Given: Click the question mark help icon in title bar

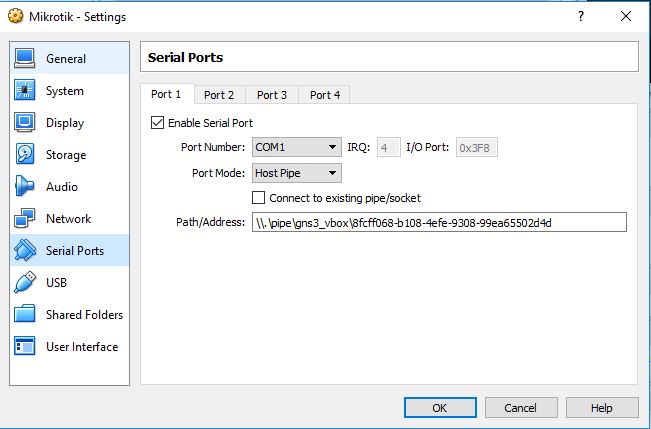Looking at the screenshot, I should click(581, 17).
